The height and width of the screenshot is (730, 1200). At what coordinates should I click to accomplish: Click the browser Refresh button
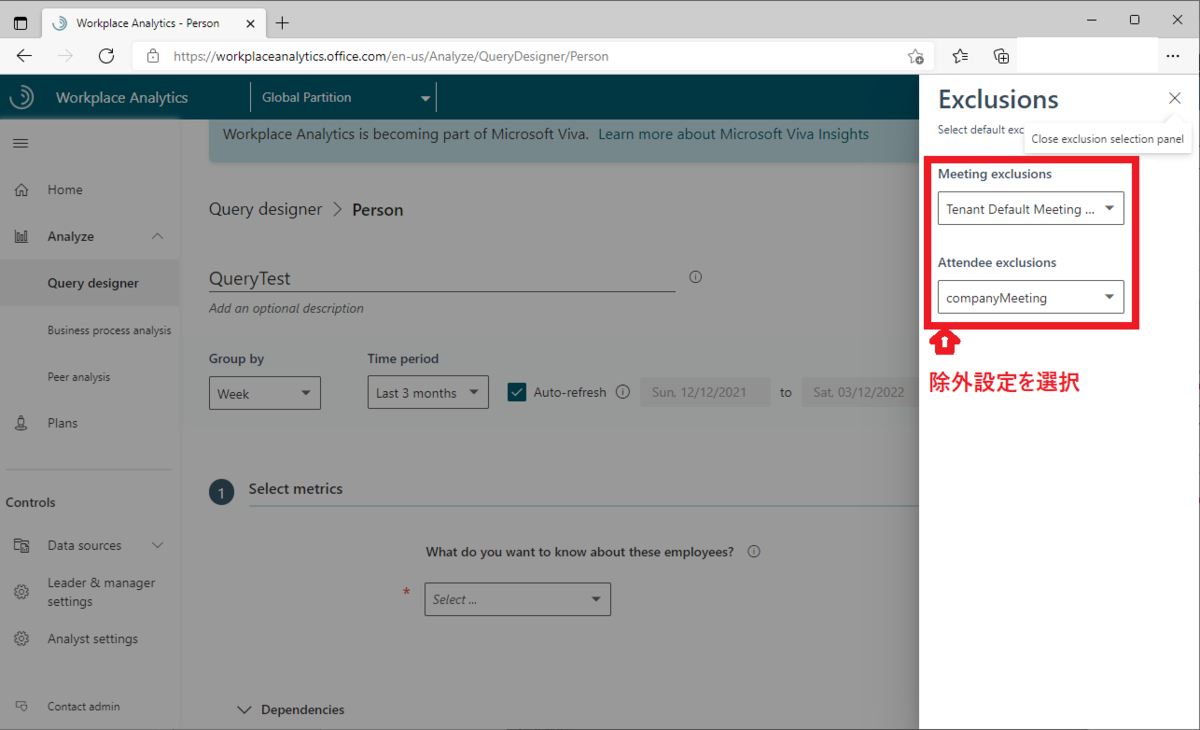106,56
